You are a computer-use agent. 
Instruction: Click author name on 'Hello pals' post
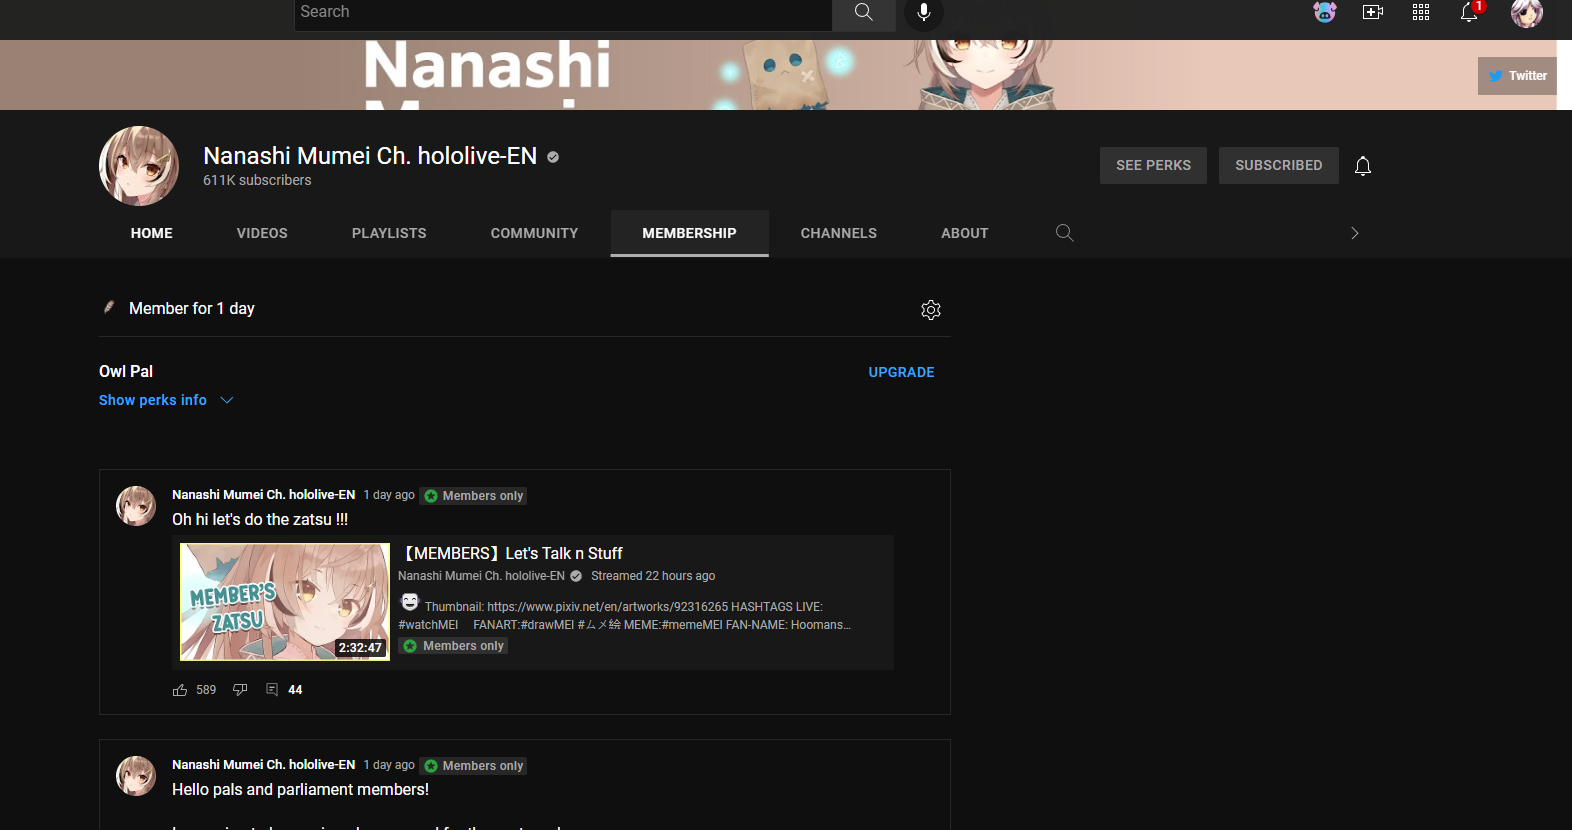264,765
